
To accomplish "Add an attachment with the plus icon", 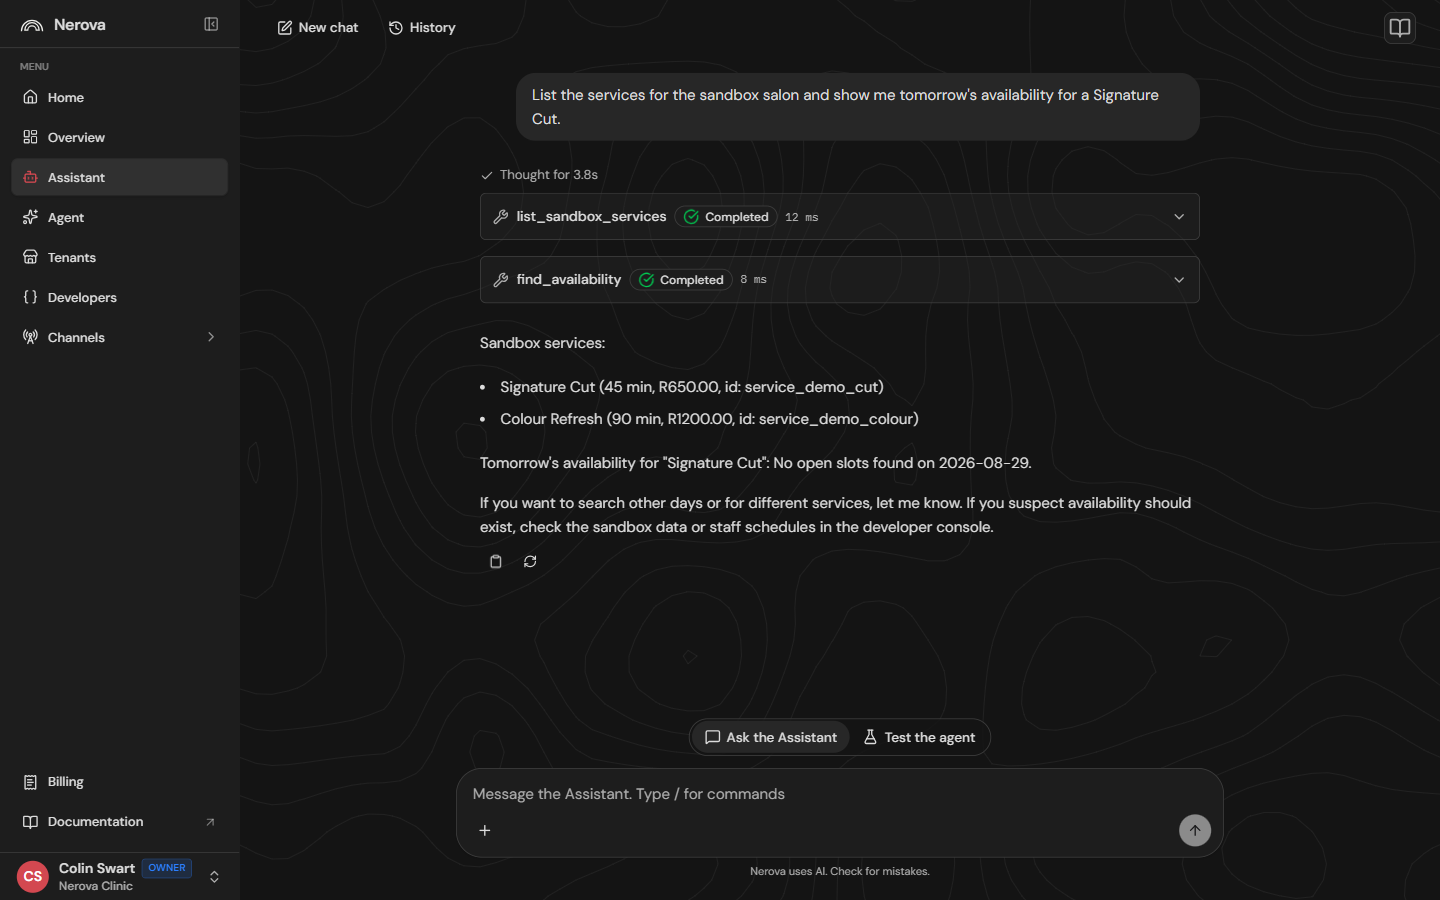I will (485, 830).
